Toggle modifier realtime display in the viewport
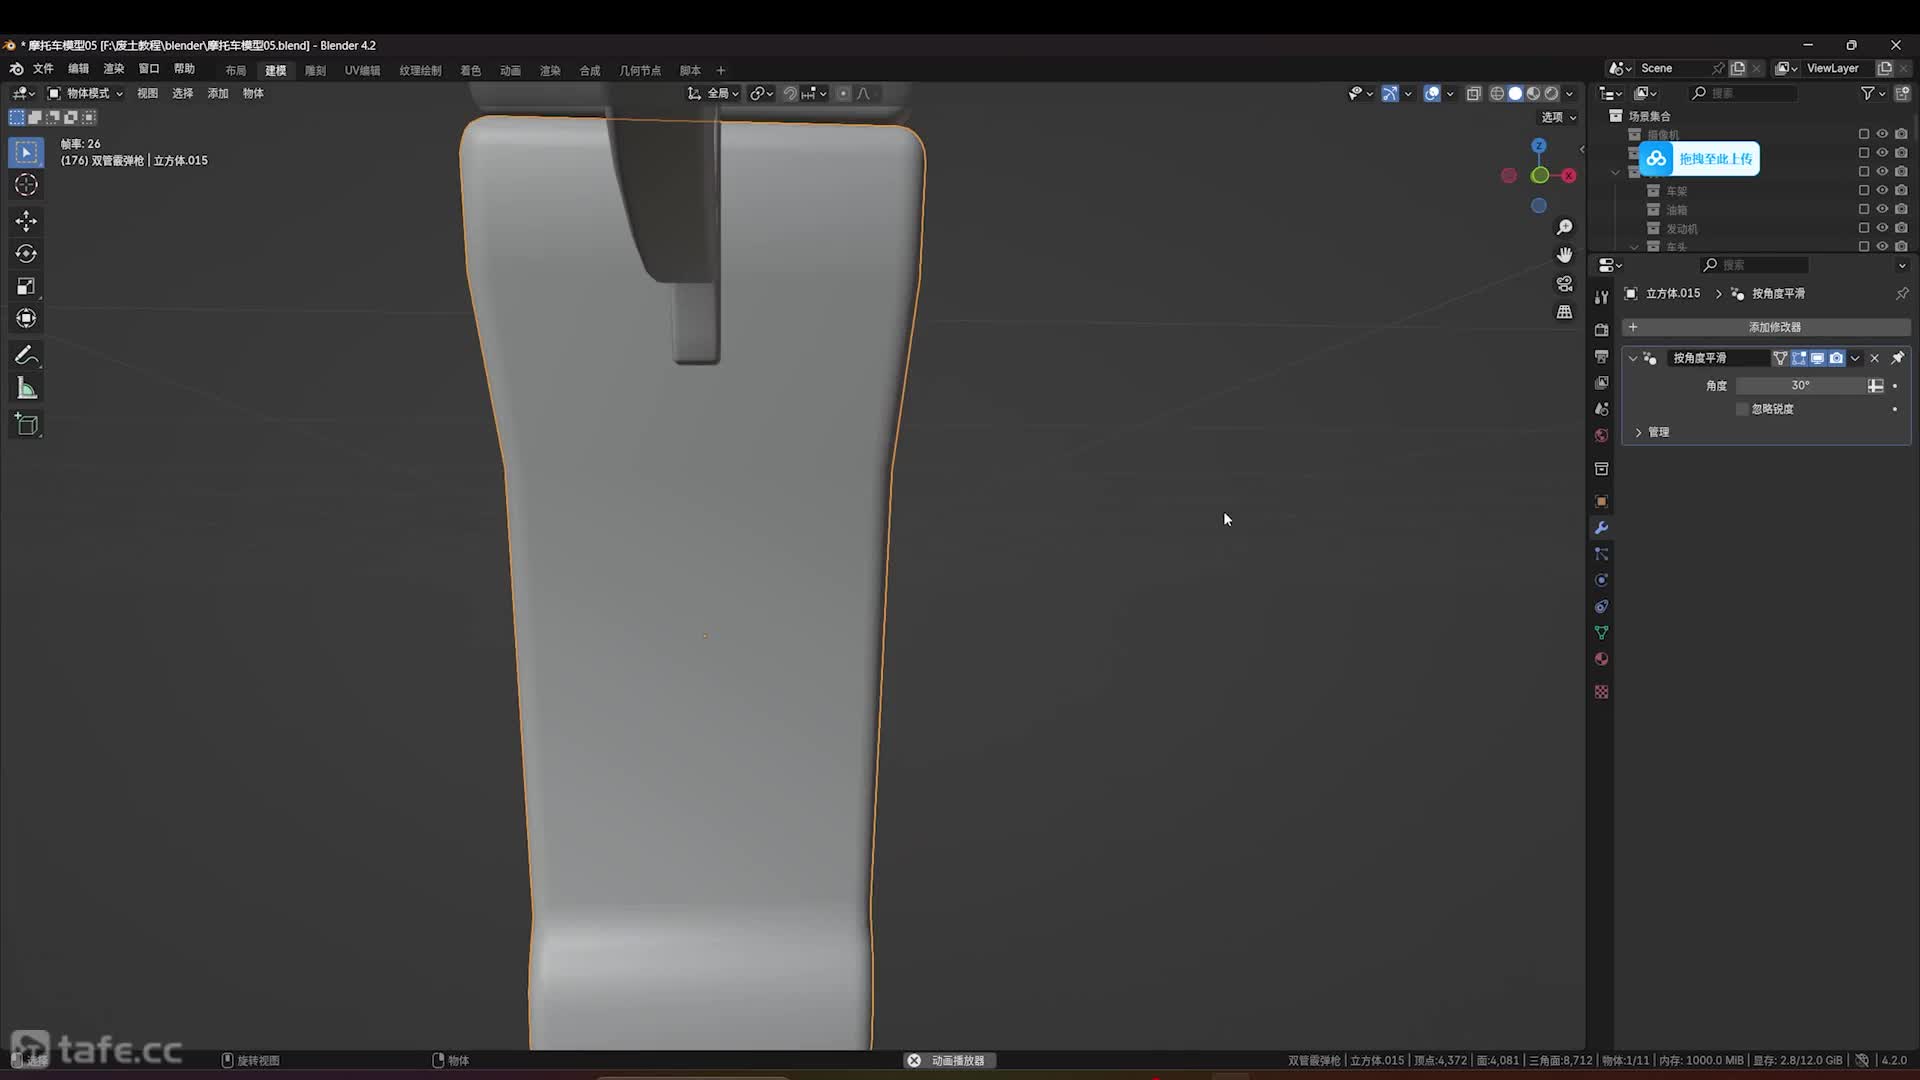The height and width of the screenshot is (1080, 1920). pos(1817,358)
